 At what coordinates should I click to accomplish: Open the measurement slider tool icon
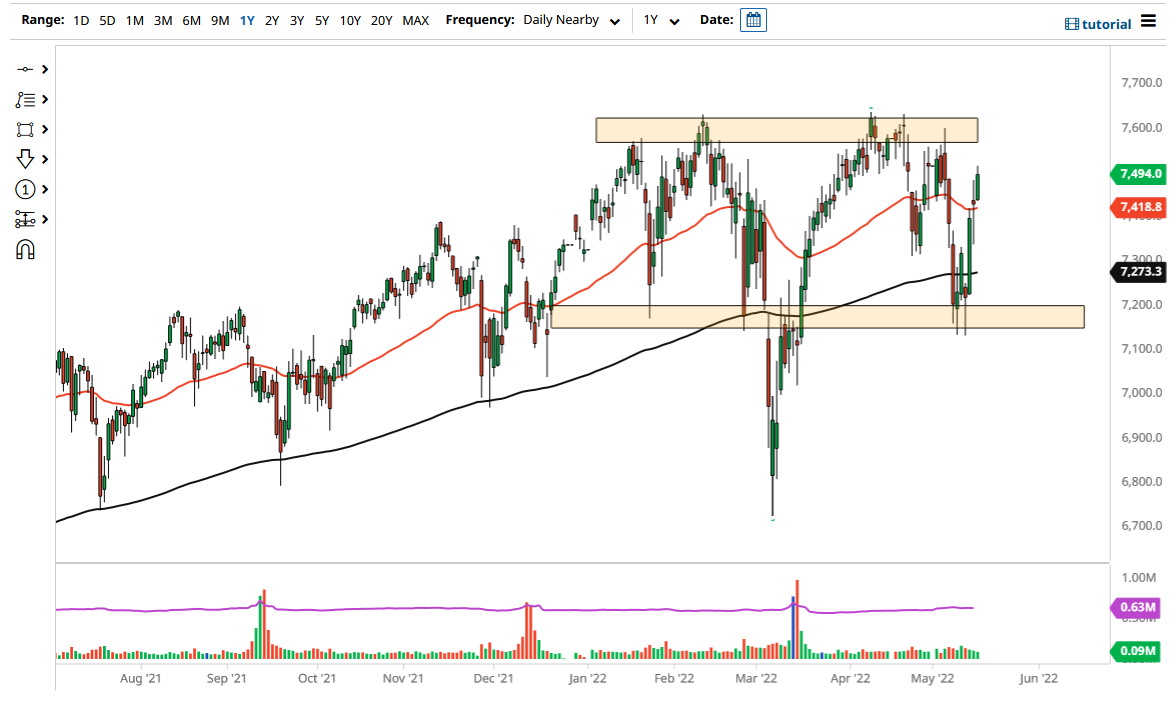pyautogui.click(x=25, y=219)
